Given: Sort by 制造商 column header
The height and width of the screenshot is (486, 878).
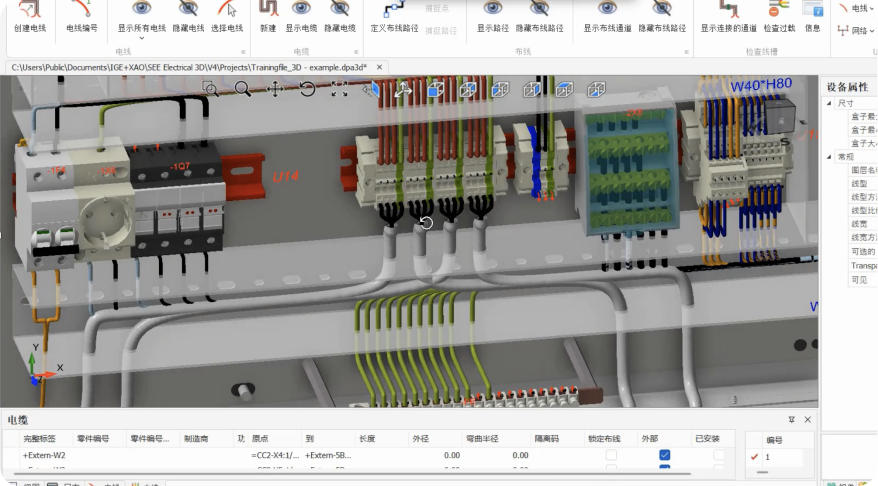Looking at the screenshot, I should 196,438.
